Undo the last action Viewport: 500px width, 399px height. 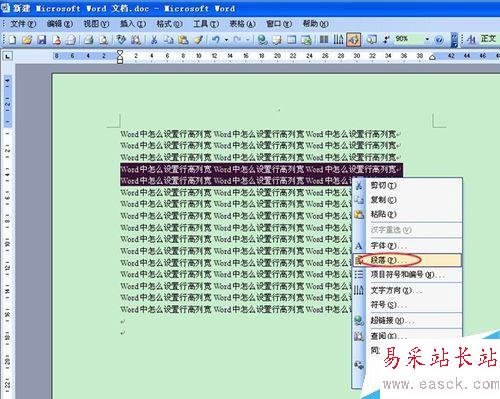(216, 40)
